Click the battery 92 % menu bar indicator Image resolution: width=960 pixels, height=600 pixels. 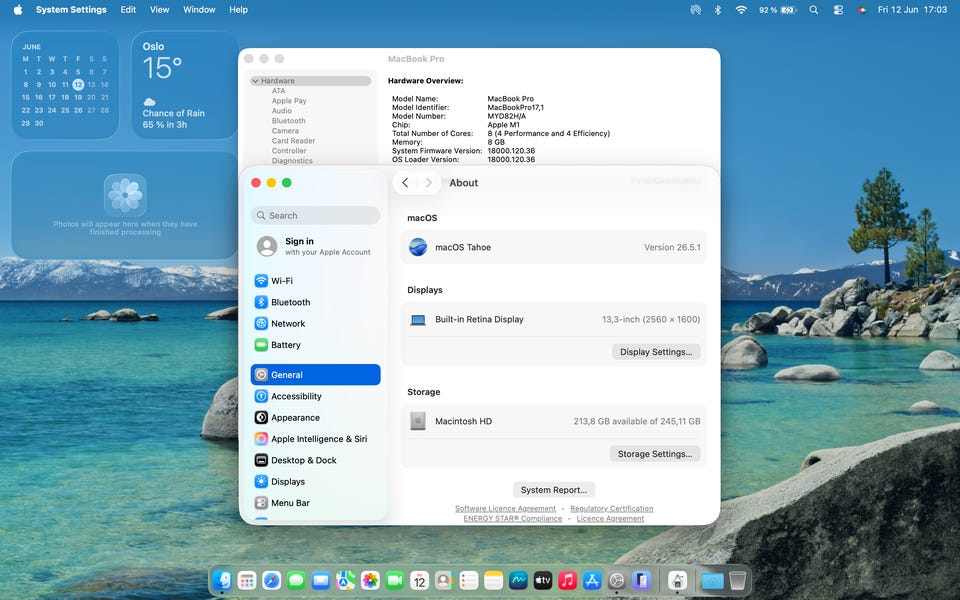coord(778,10)
